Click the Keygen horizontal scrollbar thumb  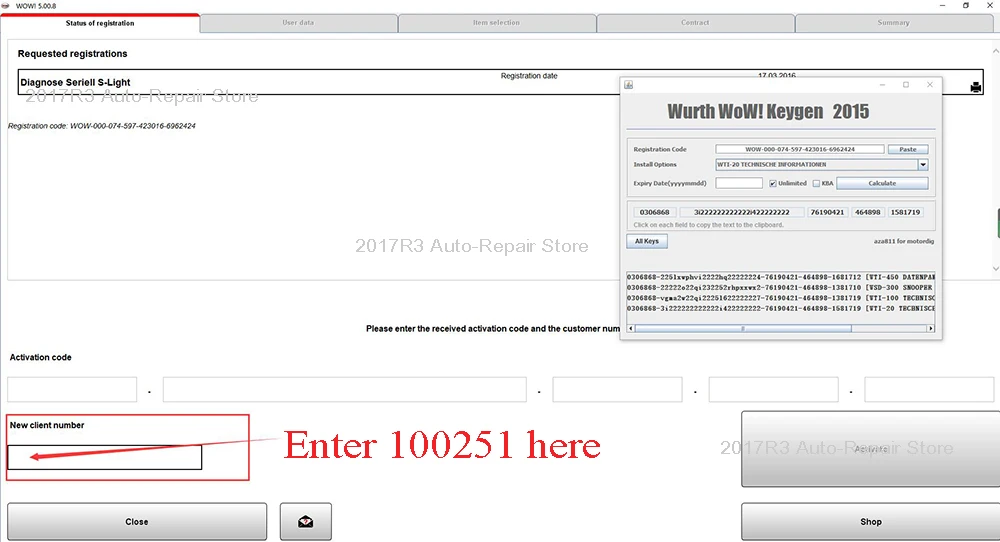pos(743,328)
